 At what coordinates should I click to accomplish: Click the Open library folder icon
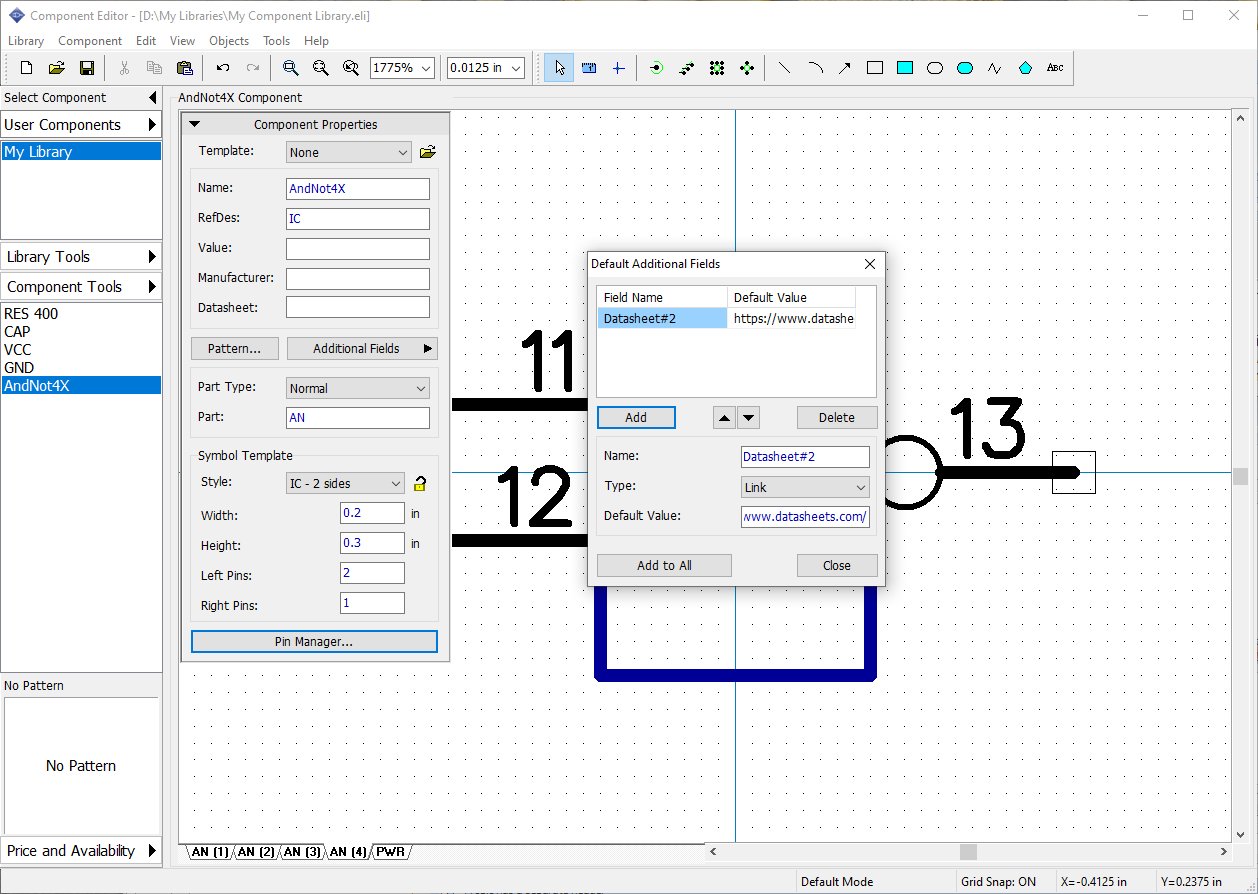point(57,68)
